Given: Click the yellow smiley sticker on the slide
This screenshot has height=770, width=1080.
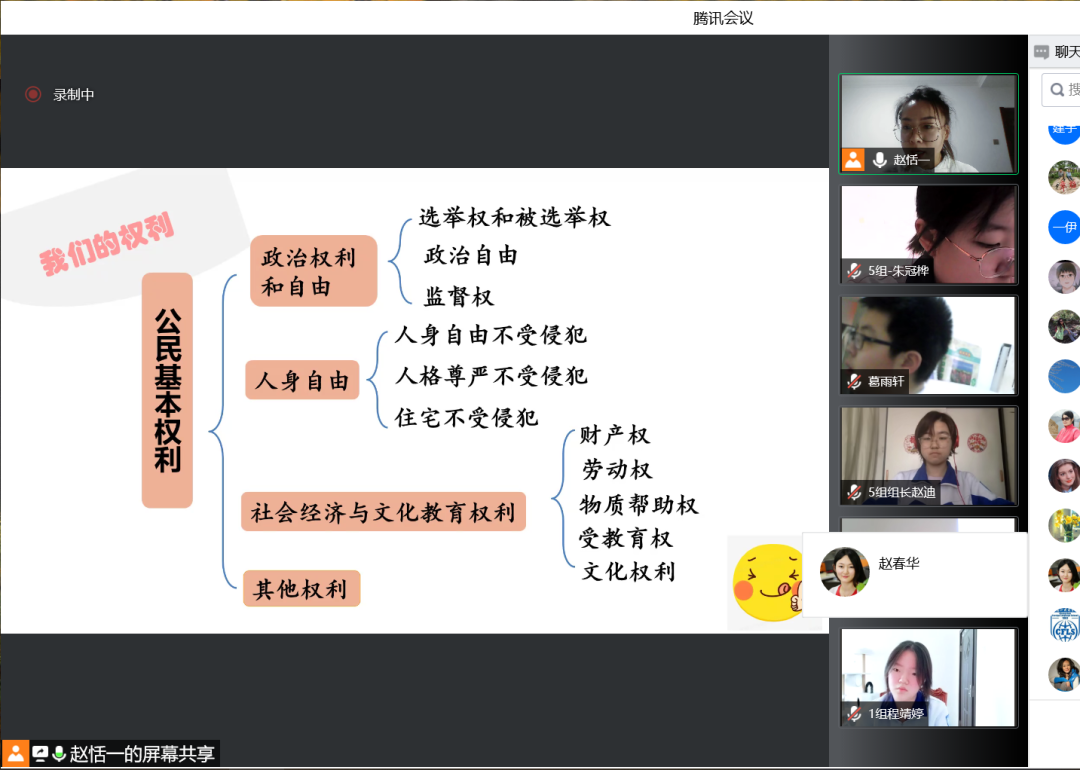Looking at the screenshot, I should pyautogui.click(x=768, y=583).
